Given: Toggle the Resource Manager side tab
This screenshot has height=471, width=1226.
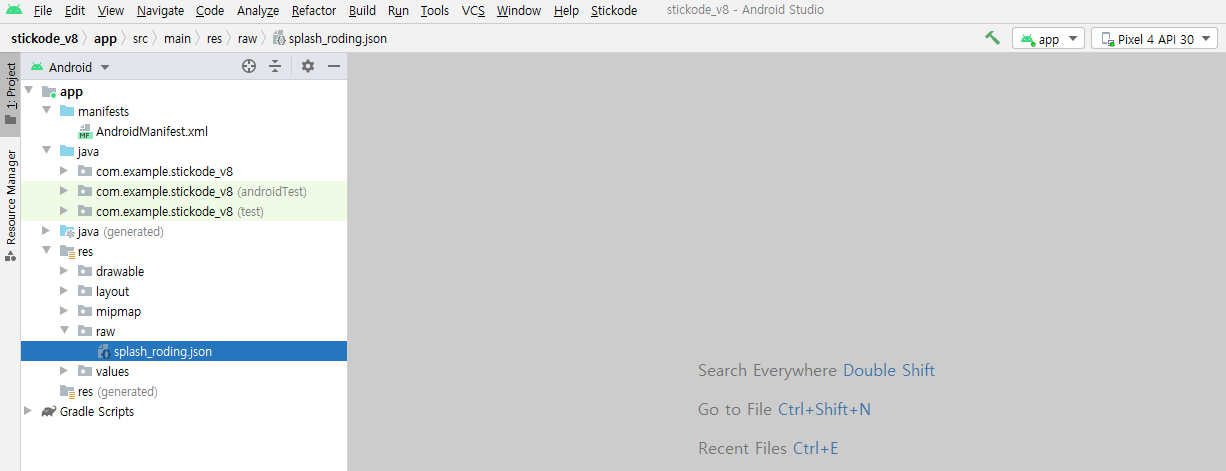Looking at the screenshot, I should (x=10, y=206).
